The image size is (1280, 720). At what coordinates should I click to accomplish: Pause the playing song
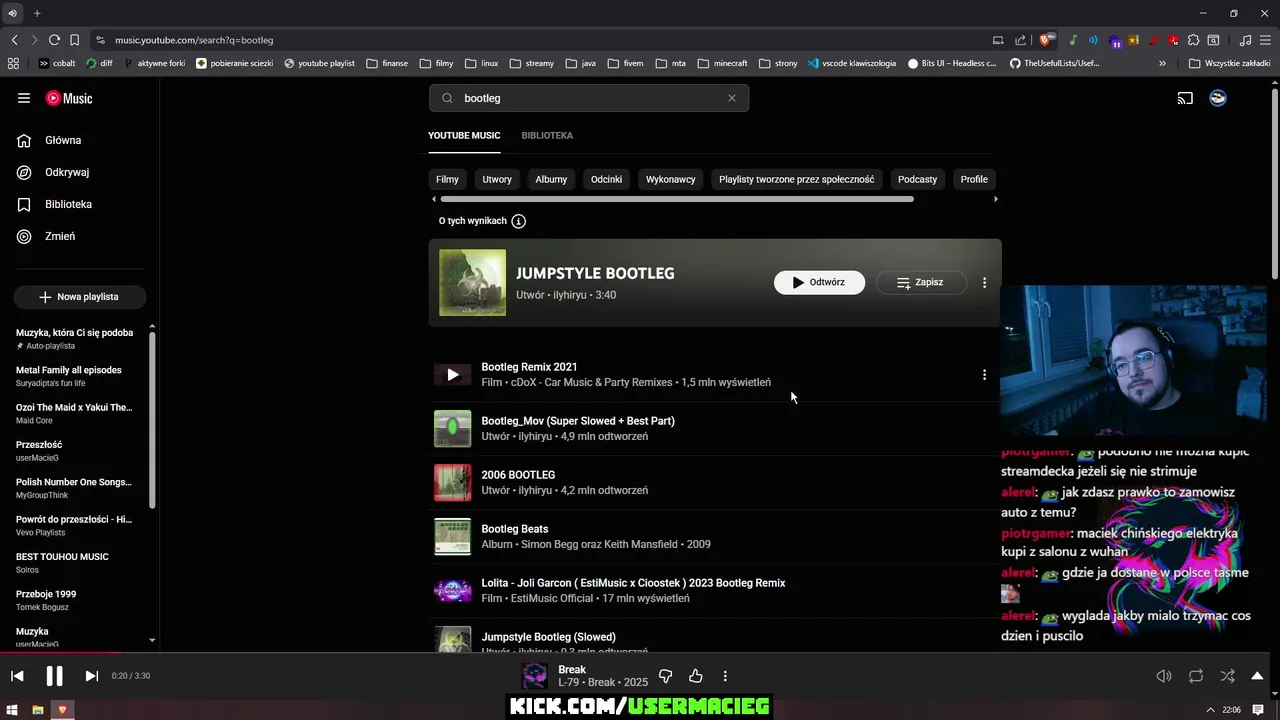click(54, 676)
